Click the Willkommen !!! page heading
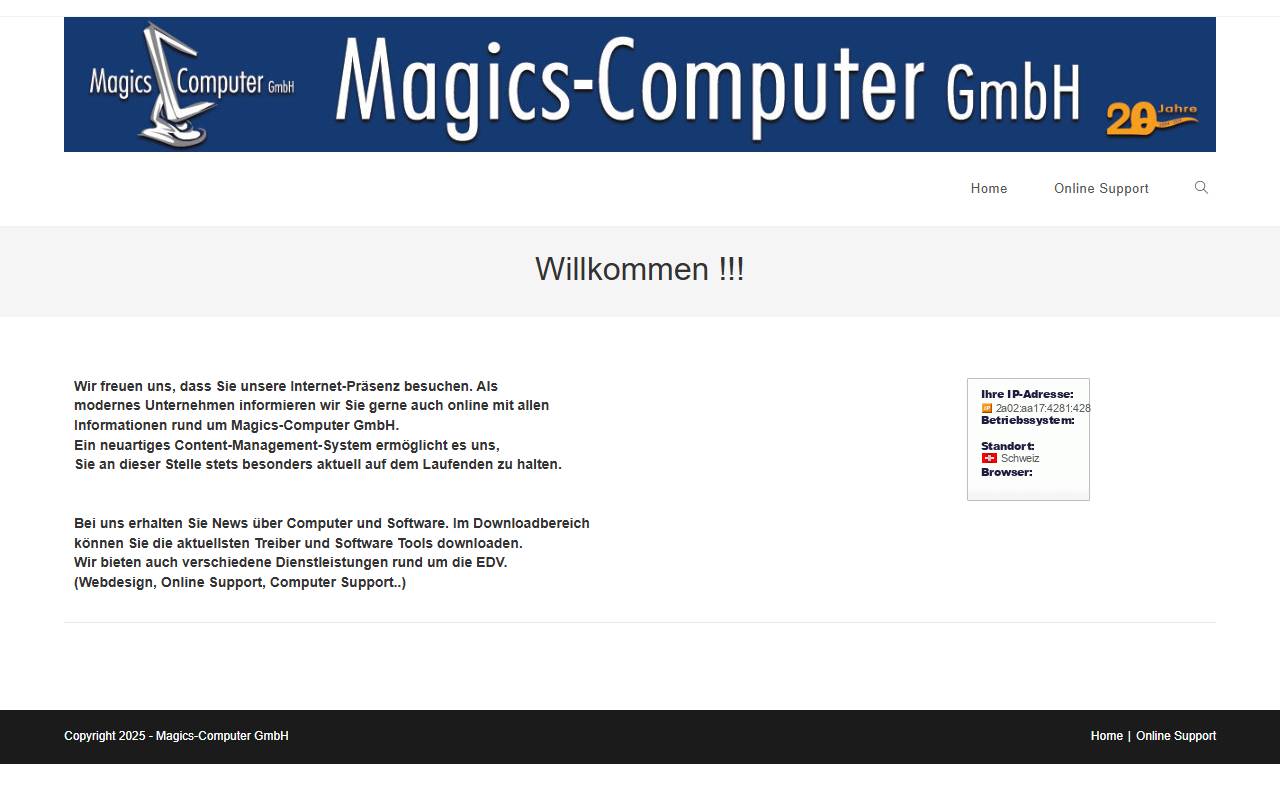This screenshot has width=1280, height=800. [x=640, y=269]
